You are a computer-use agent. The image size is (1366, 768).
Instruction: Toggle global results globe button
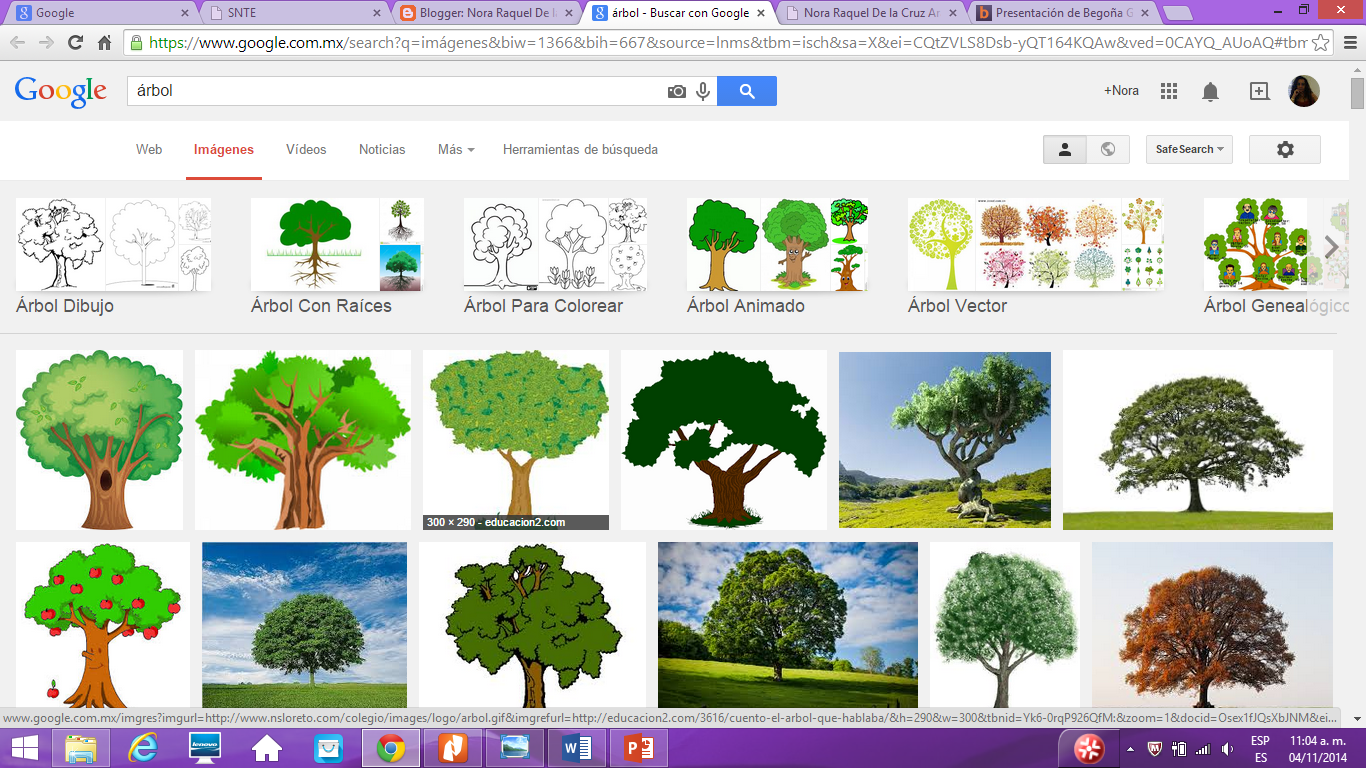[x=1108, y=149]
